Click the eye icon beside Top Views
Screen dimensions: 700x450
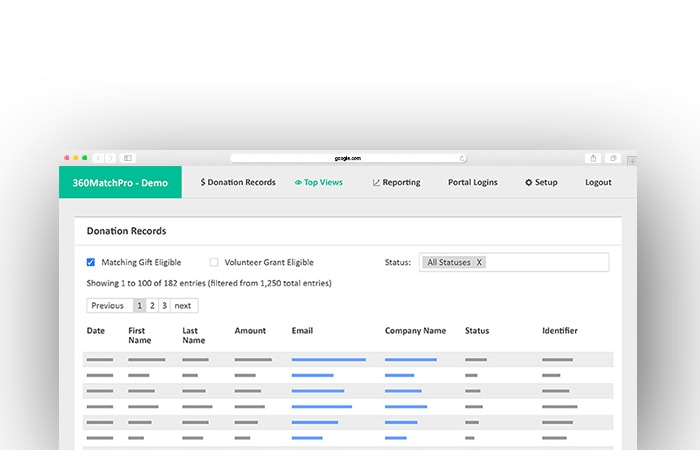(298, 183)
